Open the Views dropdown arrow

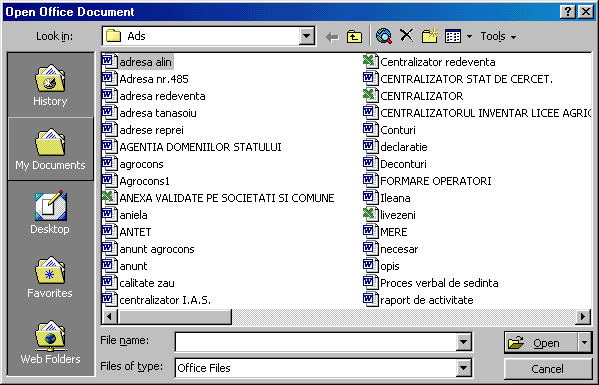click(469, 37)
